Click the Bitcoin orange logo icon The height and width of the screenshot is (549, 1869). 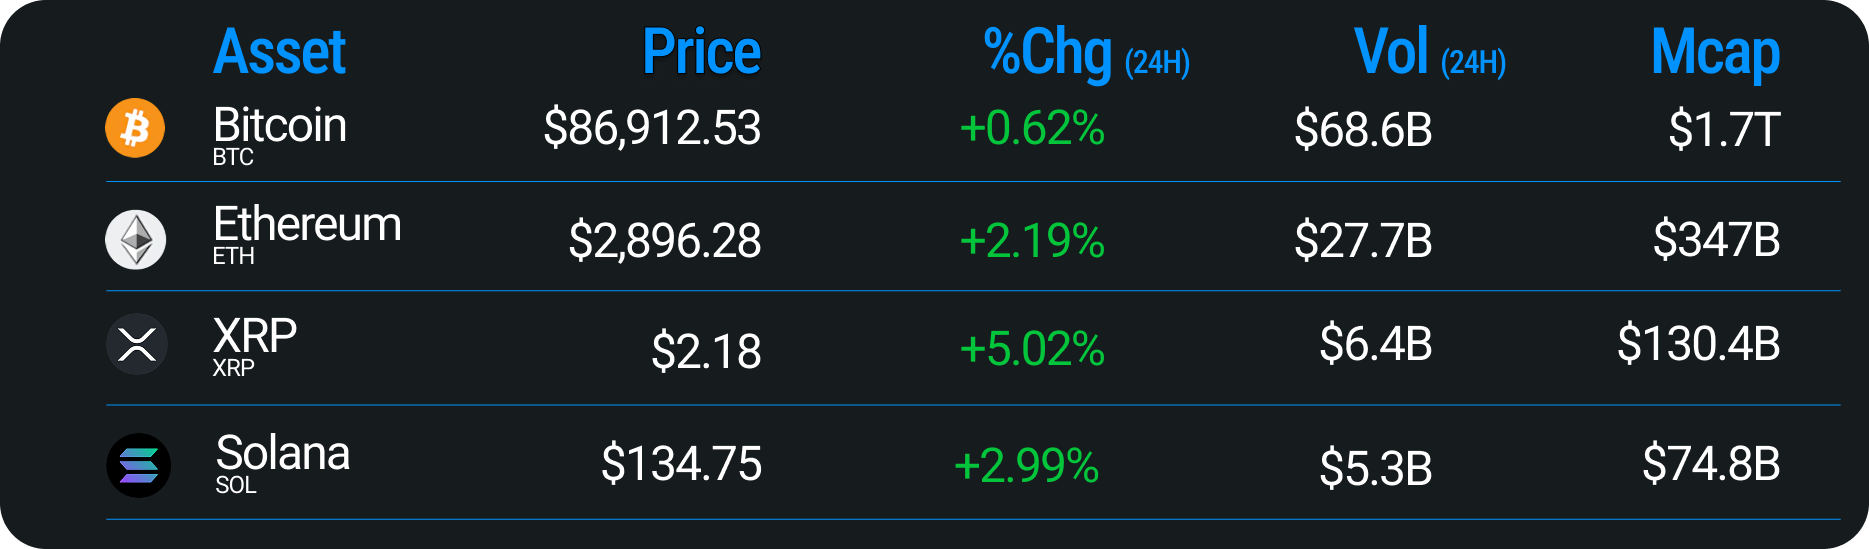pyautogui.click(x=135, y=128)
